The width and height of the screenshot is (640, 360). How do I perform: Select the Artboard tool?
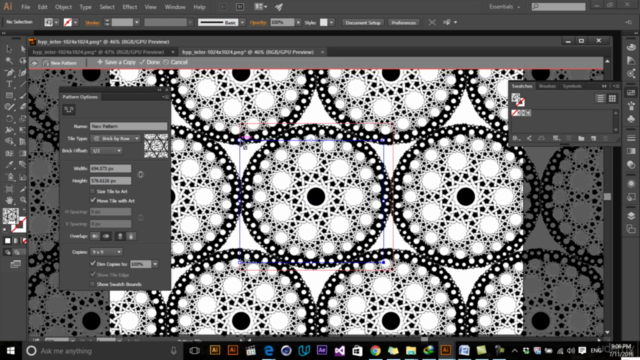pos(9,189)
